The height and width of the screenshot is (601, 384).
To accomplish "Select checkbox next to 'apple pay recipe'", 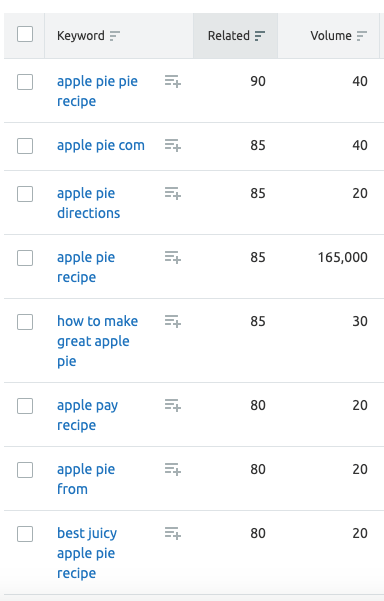I will [x=25, y=406].
